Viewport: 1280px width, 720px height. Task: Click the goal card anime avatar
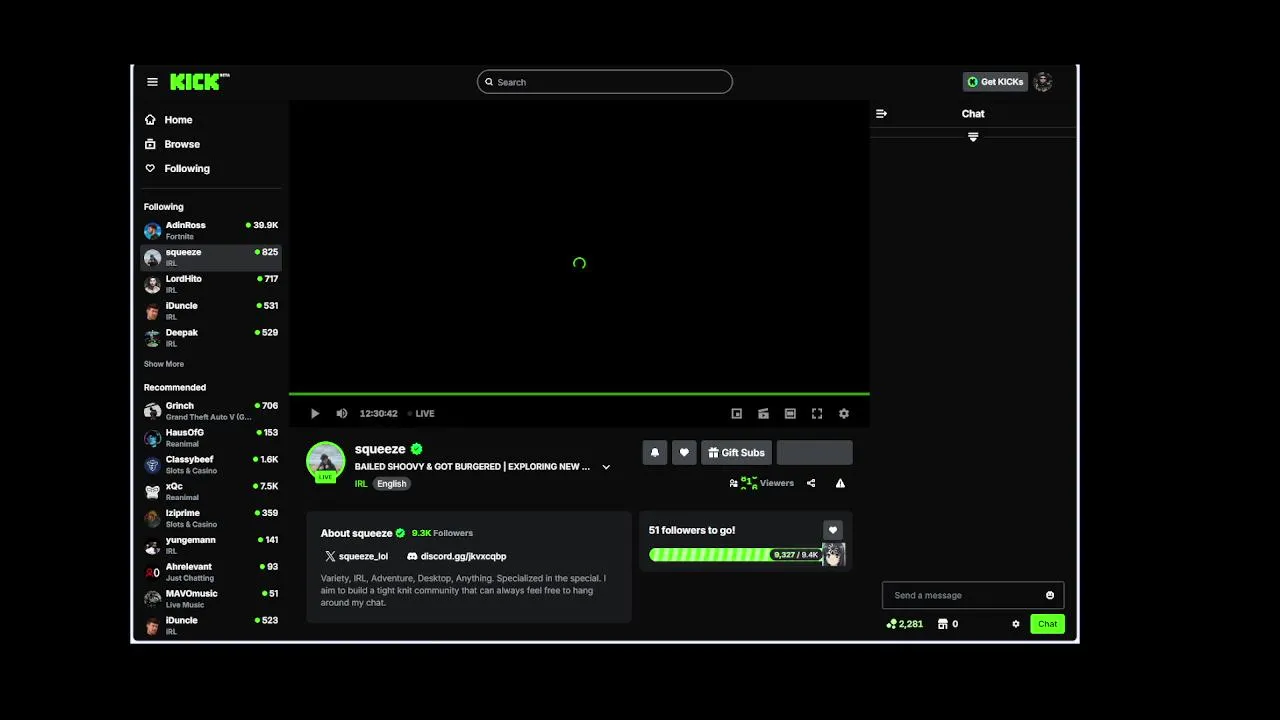[833, 554]
